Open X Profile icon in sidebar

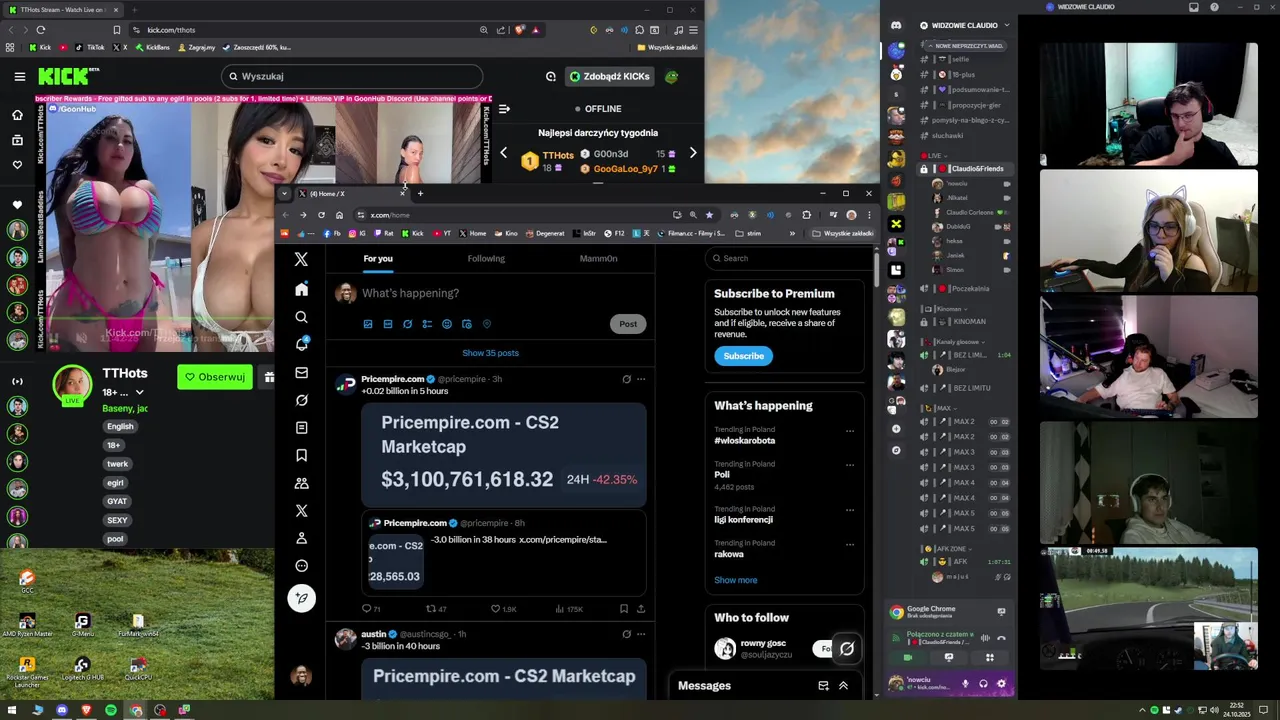301,538
